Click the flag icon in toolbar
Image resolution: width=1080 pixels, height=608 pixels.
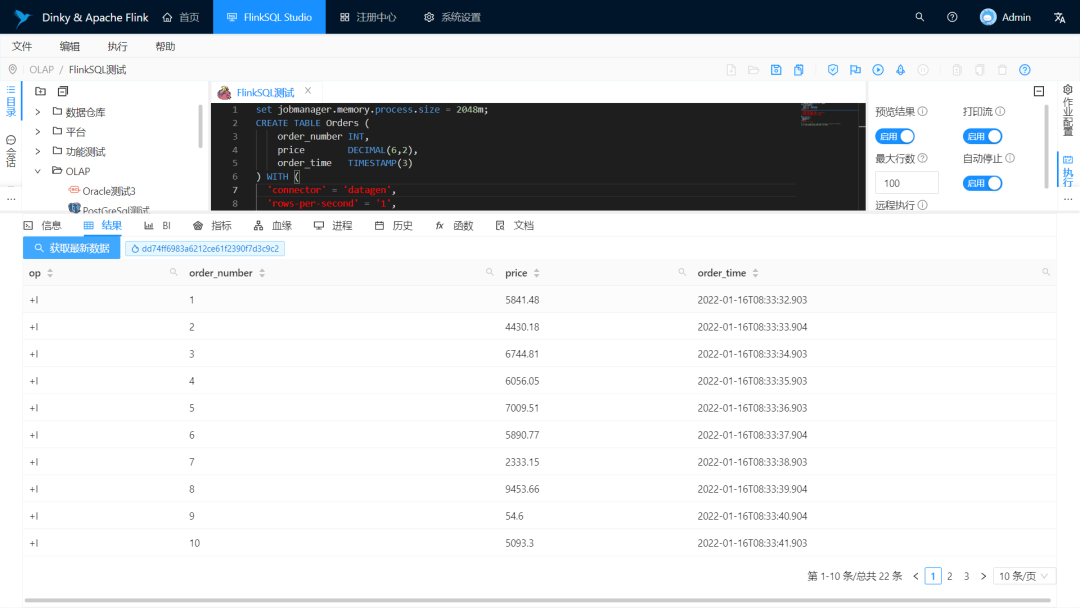point(855,70)
